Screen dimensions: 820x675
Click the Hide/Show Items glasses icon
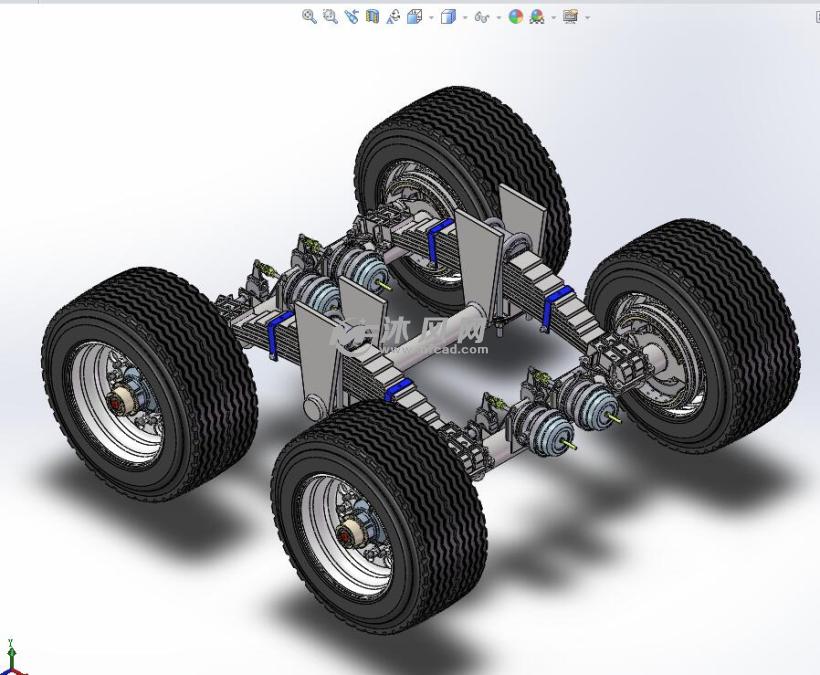click(481, 17)
